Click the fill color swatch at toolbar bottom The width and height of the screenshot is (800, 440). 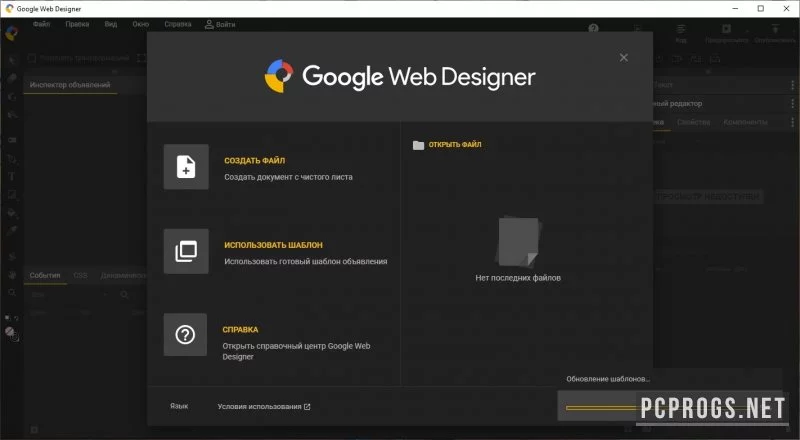coord(10,333)
